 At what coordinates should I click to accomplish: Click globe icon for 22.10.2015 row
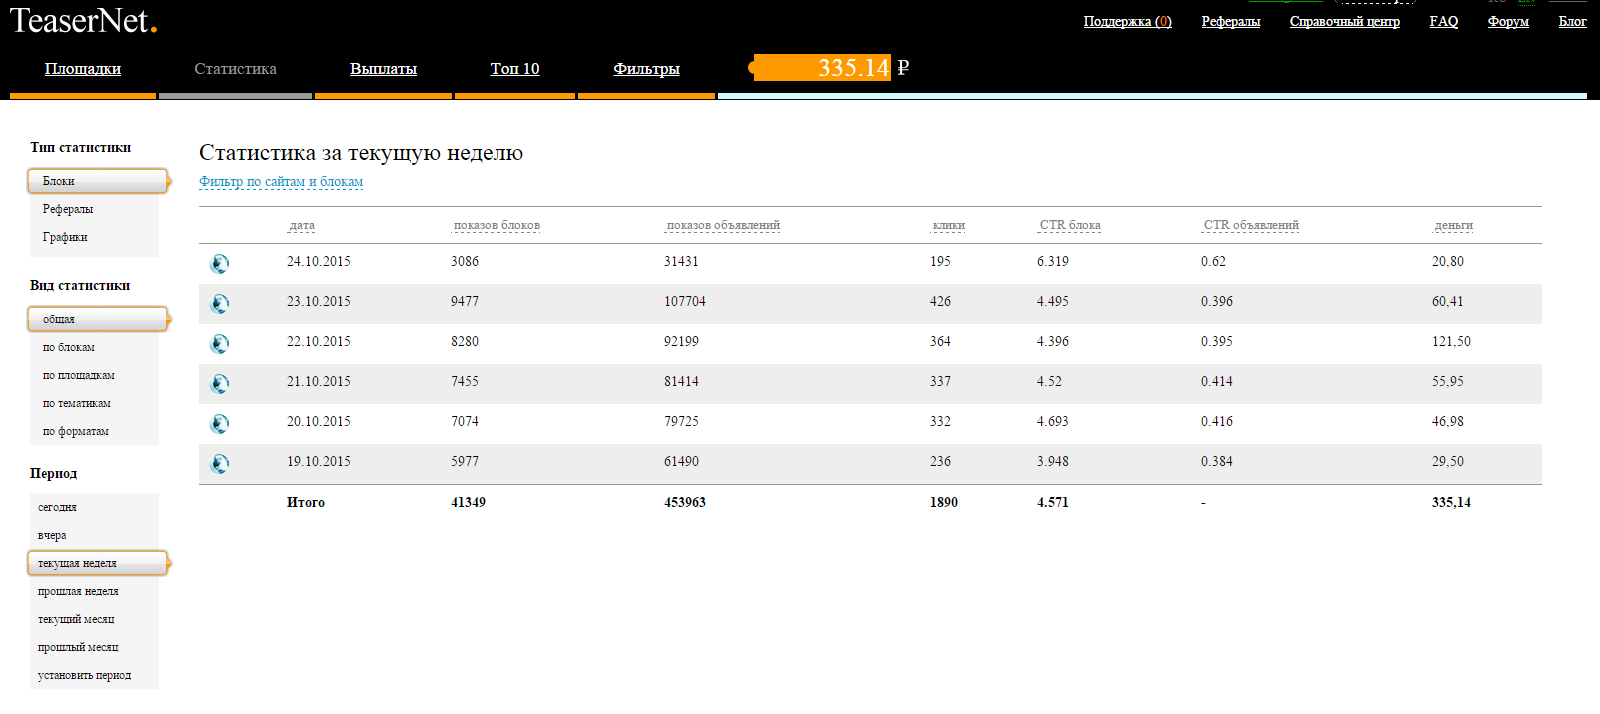pos(220,344)
